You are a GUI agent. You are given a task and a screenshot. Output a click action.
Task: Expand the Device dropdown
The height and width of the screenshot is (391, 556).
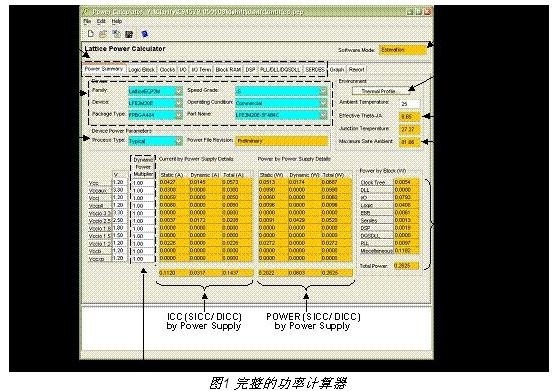(x=179, y=103)
